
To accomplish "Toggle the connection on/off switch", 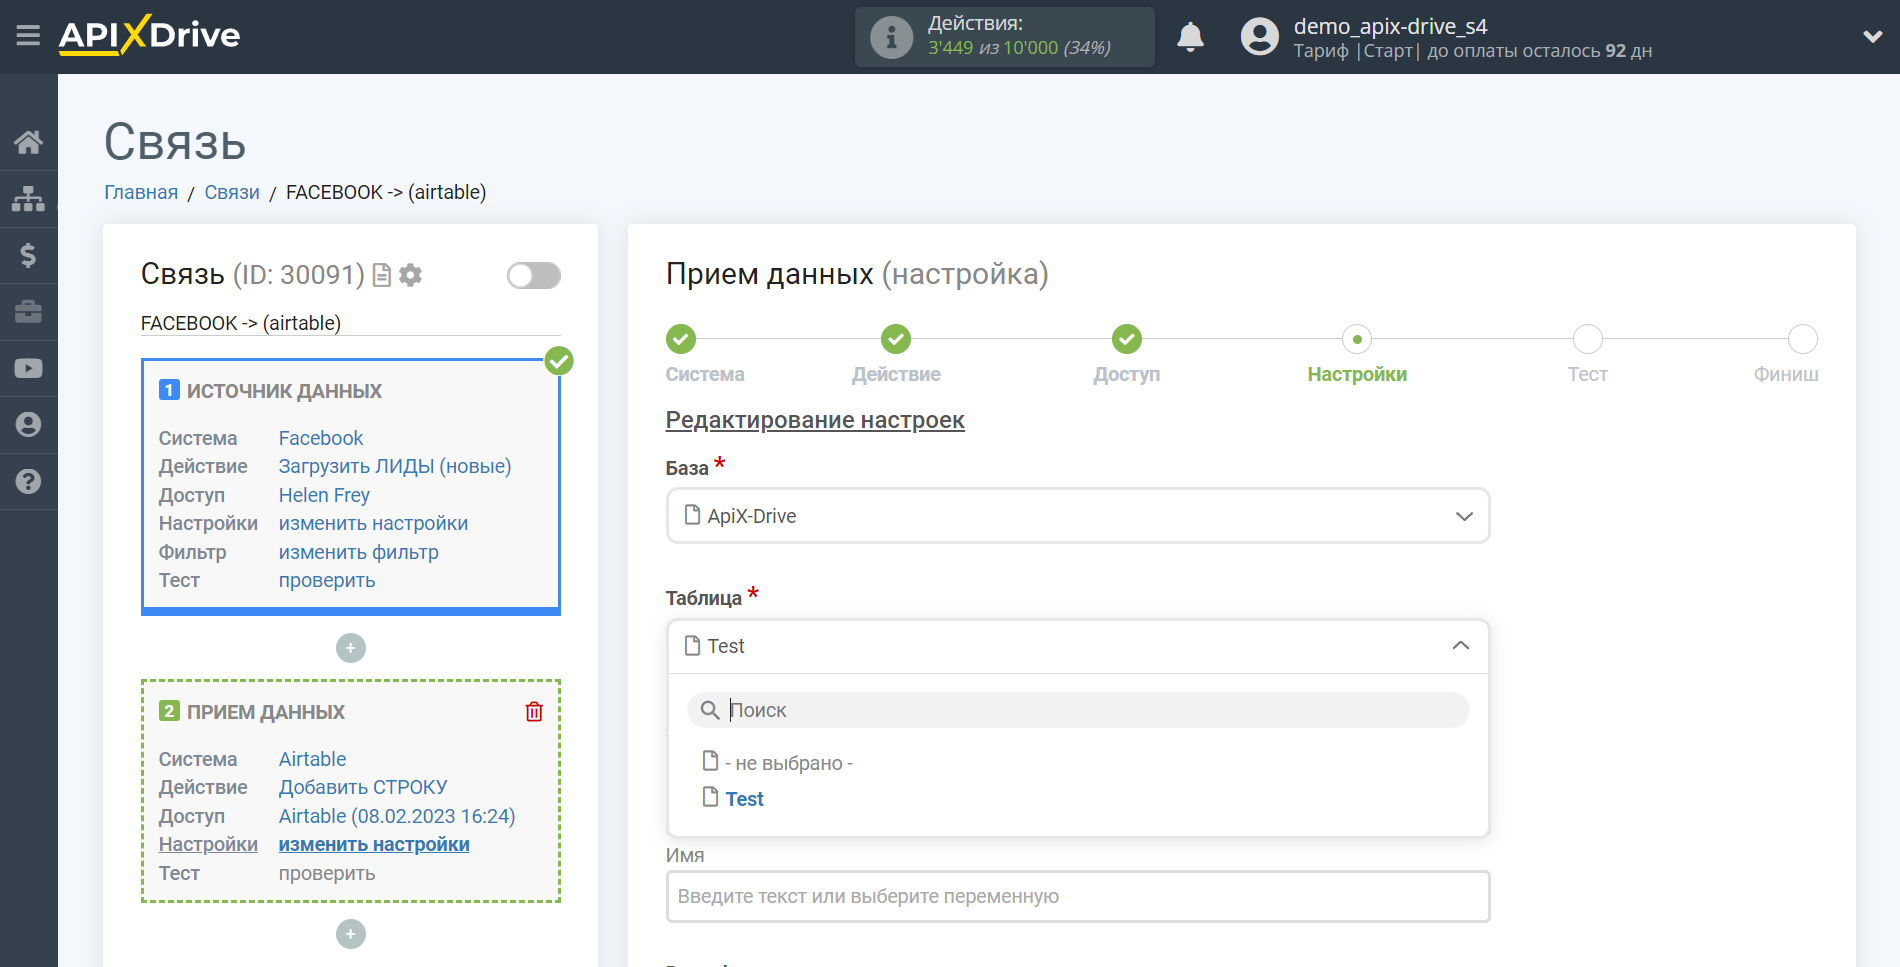I will (533, 275).
